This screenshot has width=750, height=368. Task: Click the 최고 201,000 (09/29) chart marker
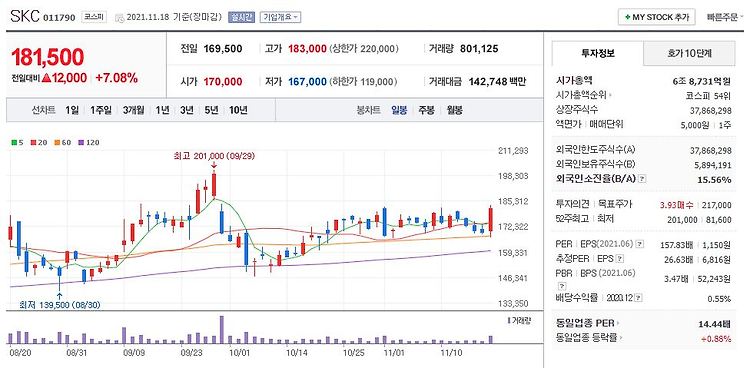[214, 156]
